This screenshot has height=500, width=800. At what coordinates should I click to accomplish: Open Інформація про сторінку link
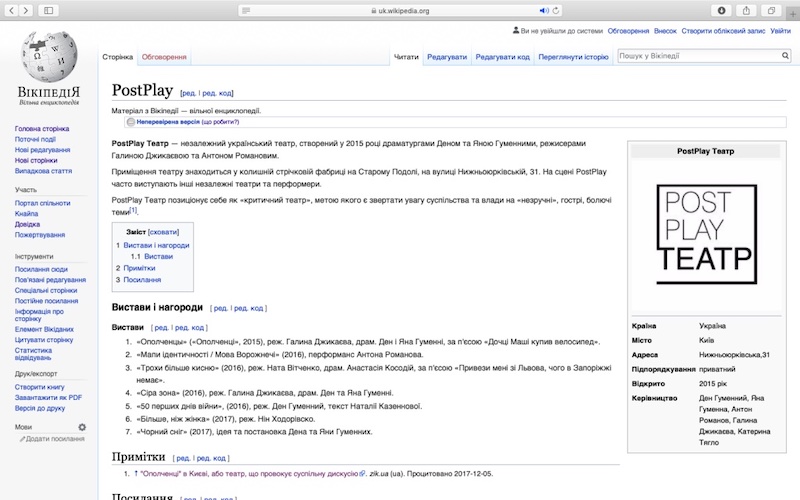point(39,315)
